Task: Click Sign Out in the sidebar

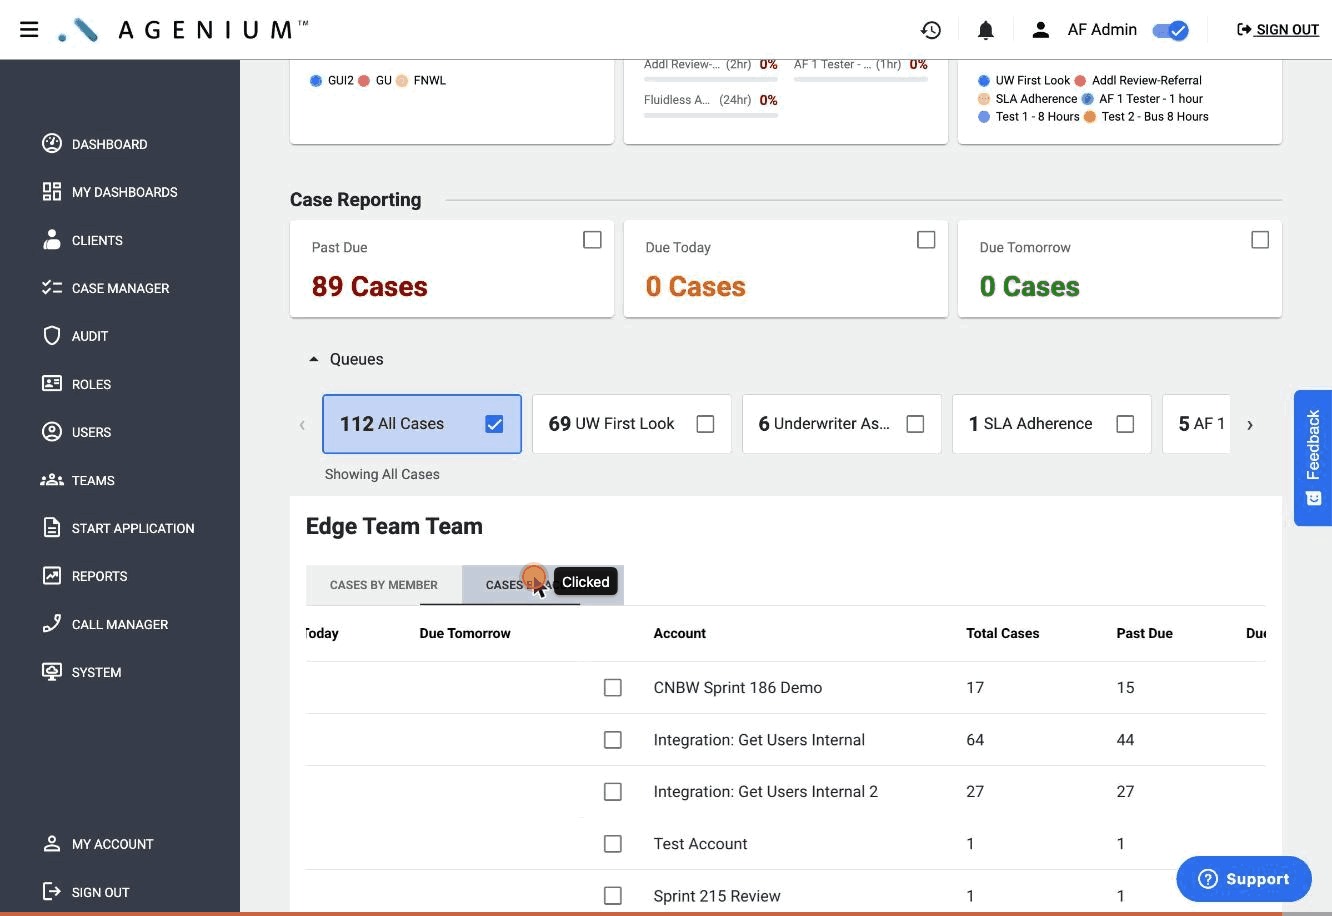Action: tap(100, 892)
